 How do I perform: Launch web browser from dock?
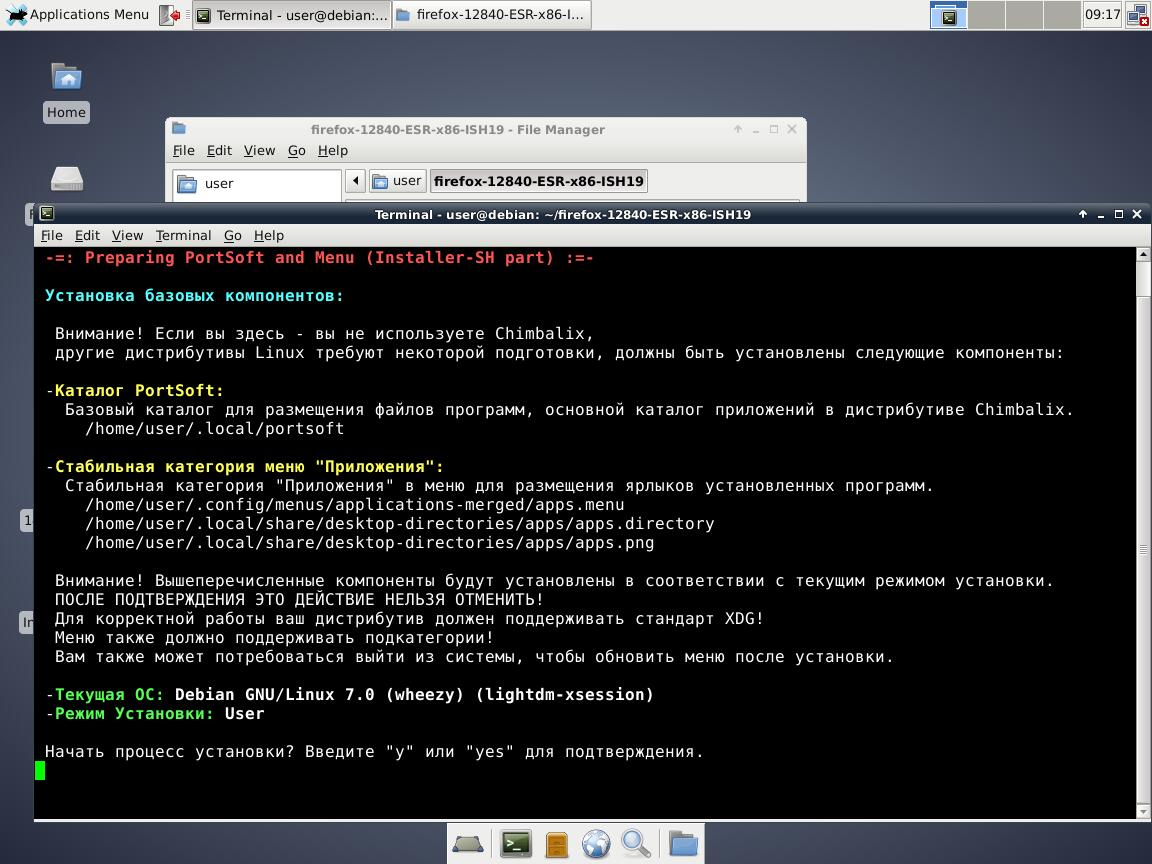click(x=596, y=844)
